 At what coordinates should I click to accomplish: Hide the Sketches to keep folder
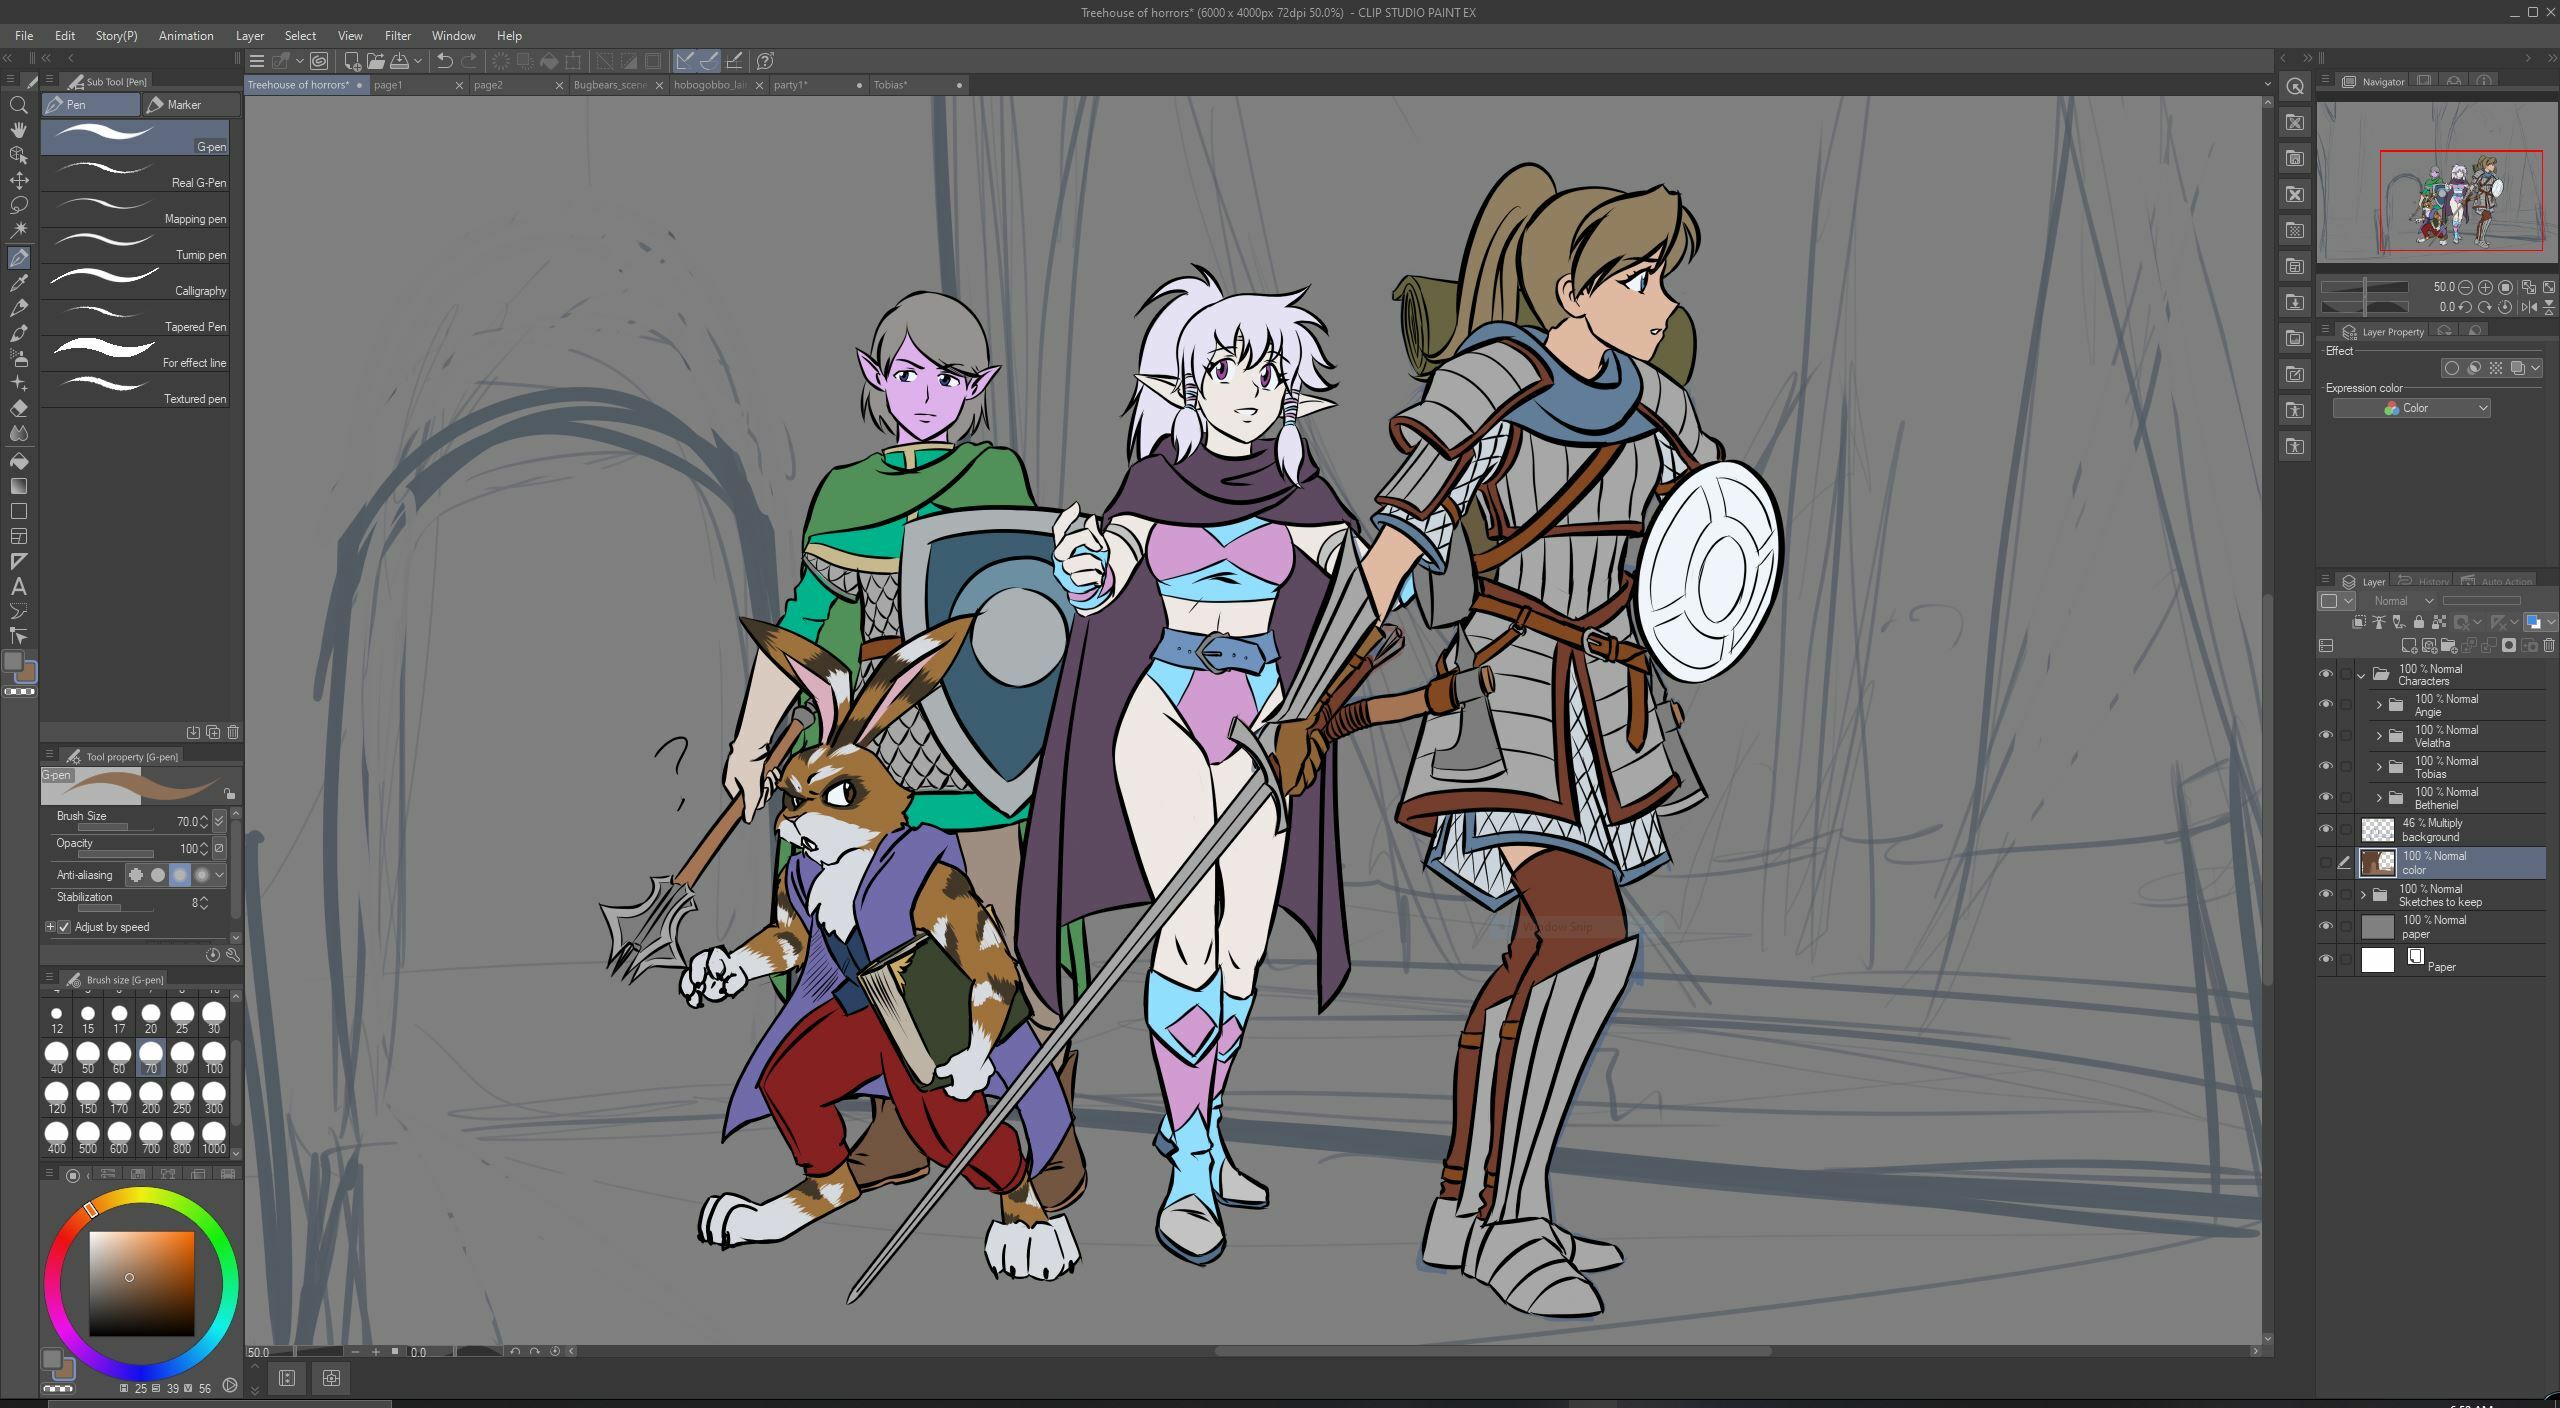[x=2325, y=895]
